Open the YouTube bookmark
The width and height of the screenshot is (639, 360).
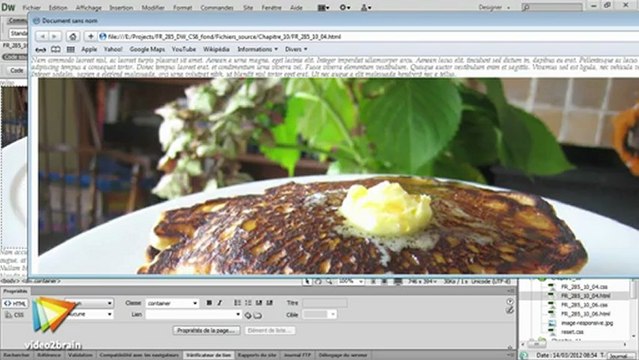(183, 49)
